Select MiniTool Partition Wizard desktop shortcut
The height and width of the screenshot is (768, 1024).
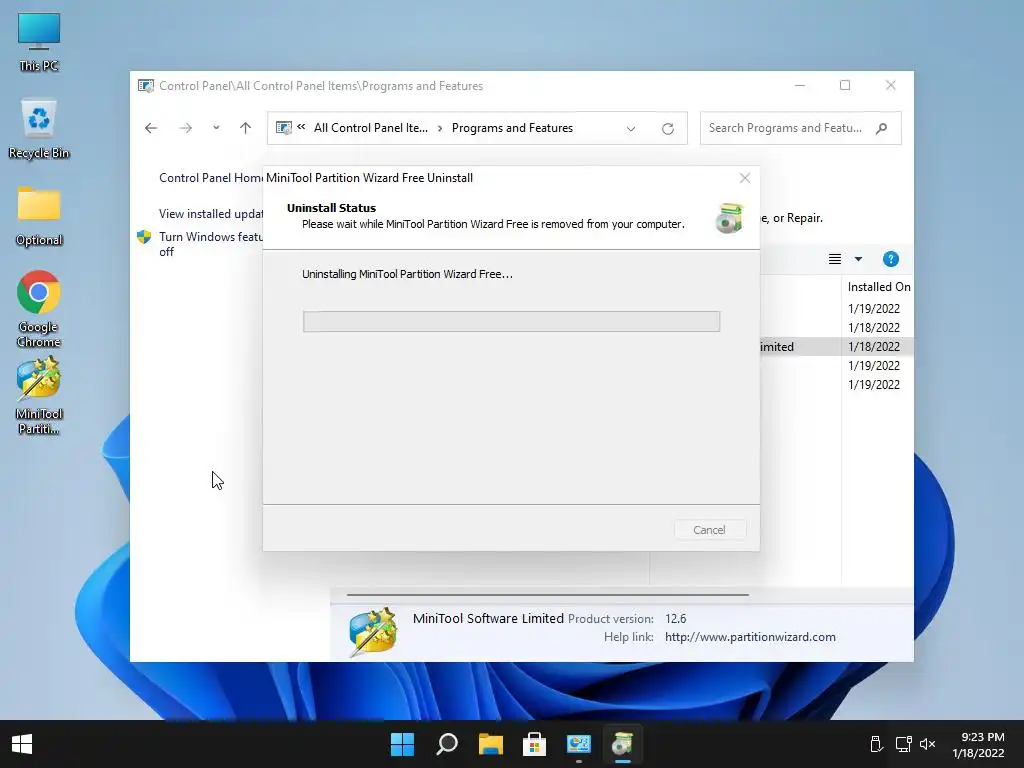tap(39, 396)
